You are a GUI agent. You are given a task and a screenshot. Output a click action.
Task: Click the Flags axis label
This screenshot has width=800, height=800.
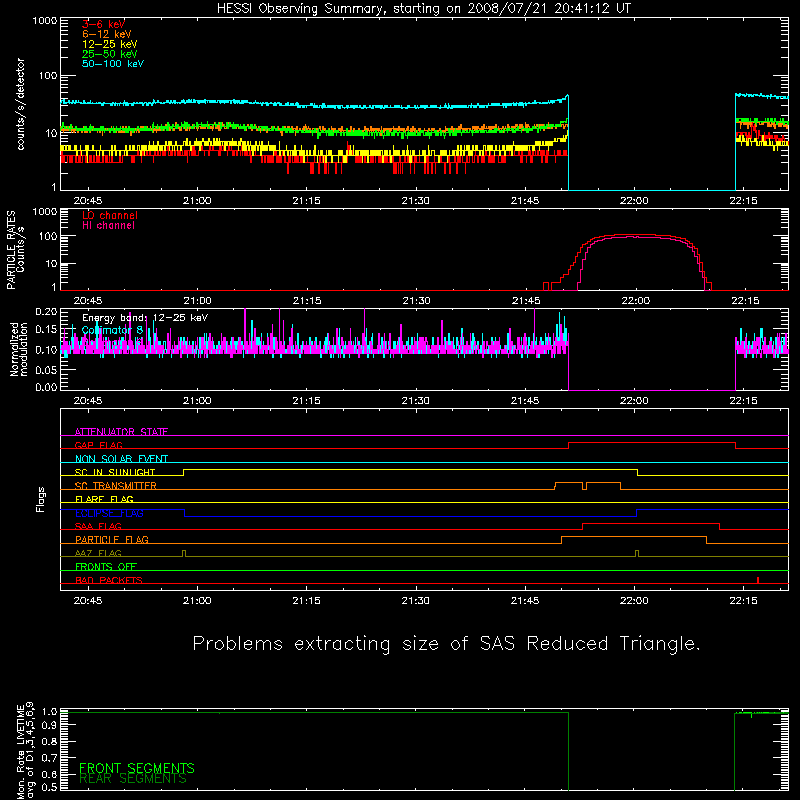click(x=41, y=499)
